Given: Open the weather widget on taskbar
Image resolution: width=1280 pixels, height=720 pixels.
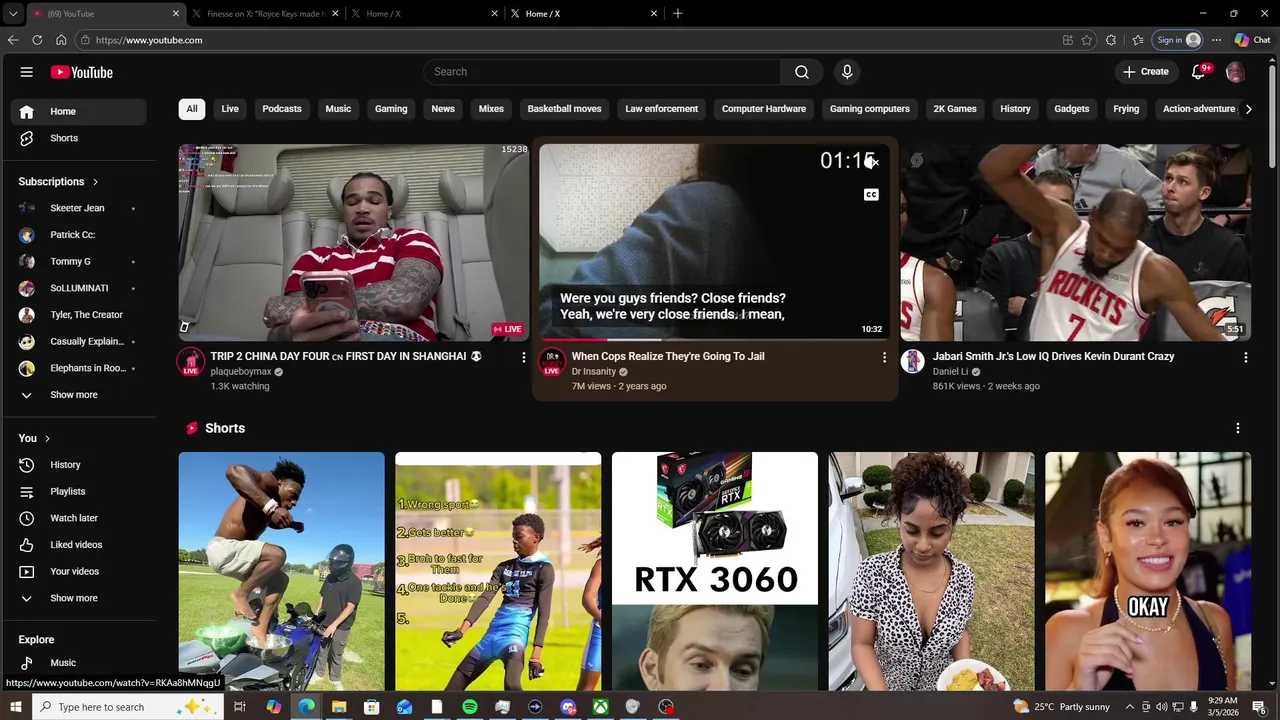Looking at the screenshot, I should 1061,707.
